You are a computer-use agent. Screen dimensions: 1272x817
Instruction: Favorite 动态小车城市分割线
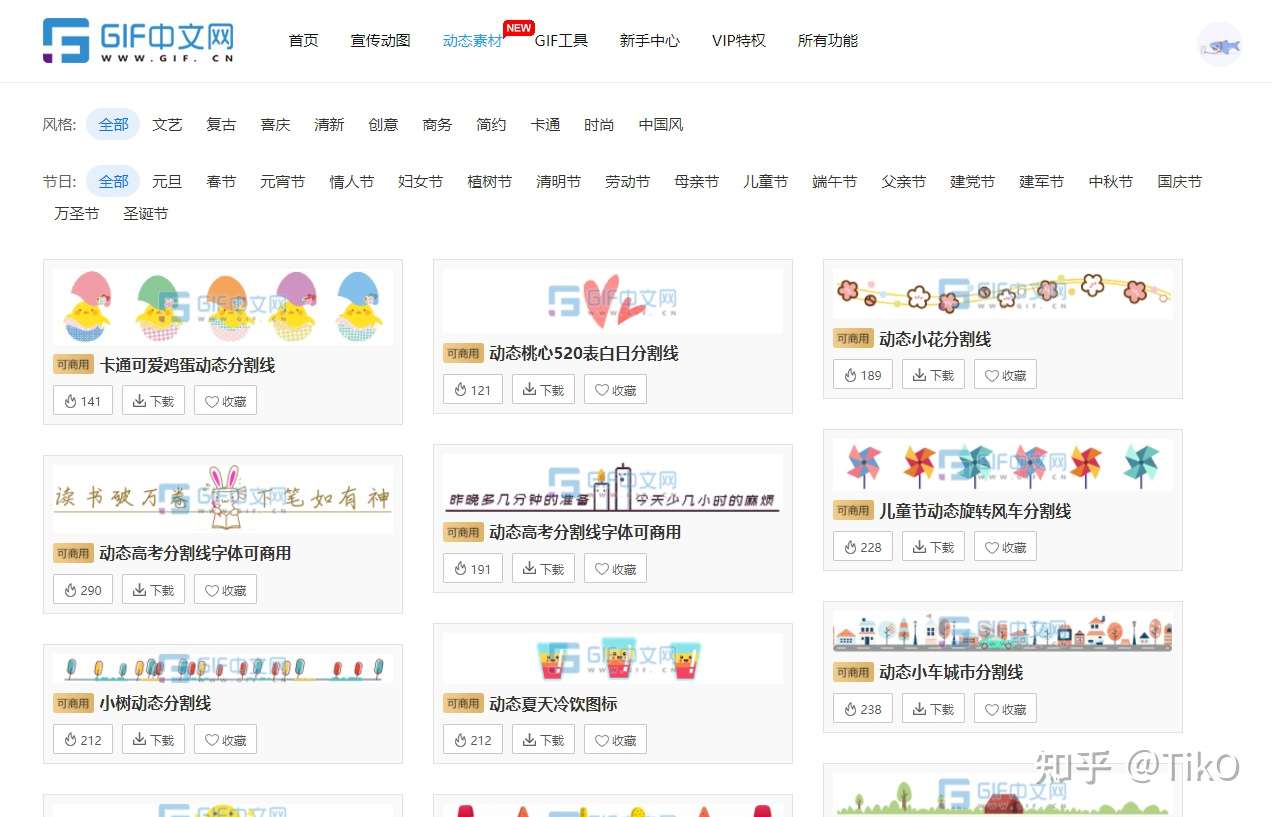1004,708
